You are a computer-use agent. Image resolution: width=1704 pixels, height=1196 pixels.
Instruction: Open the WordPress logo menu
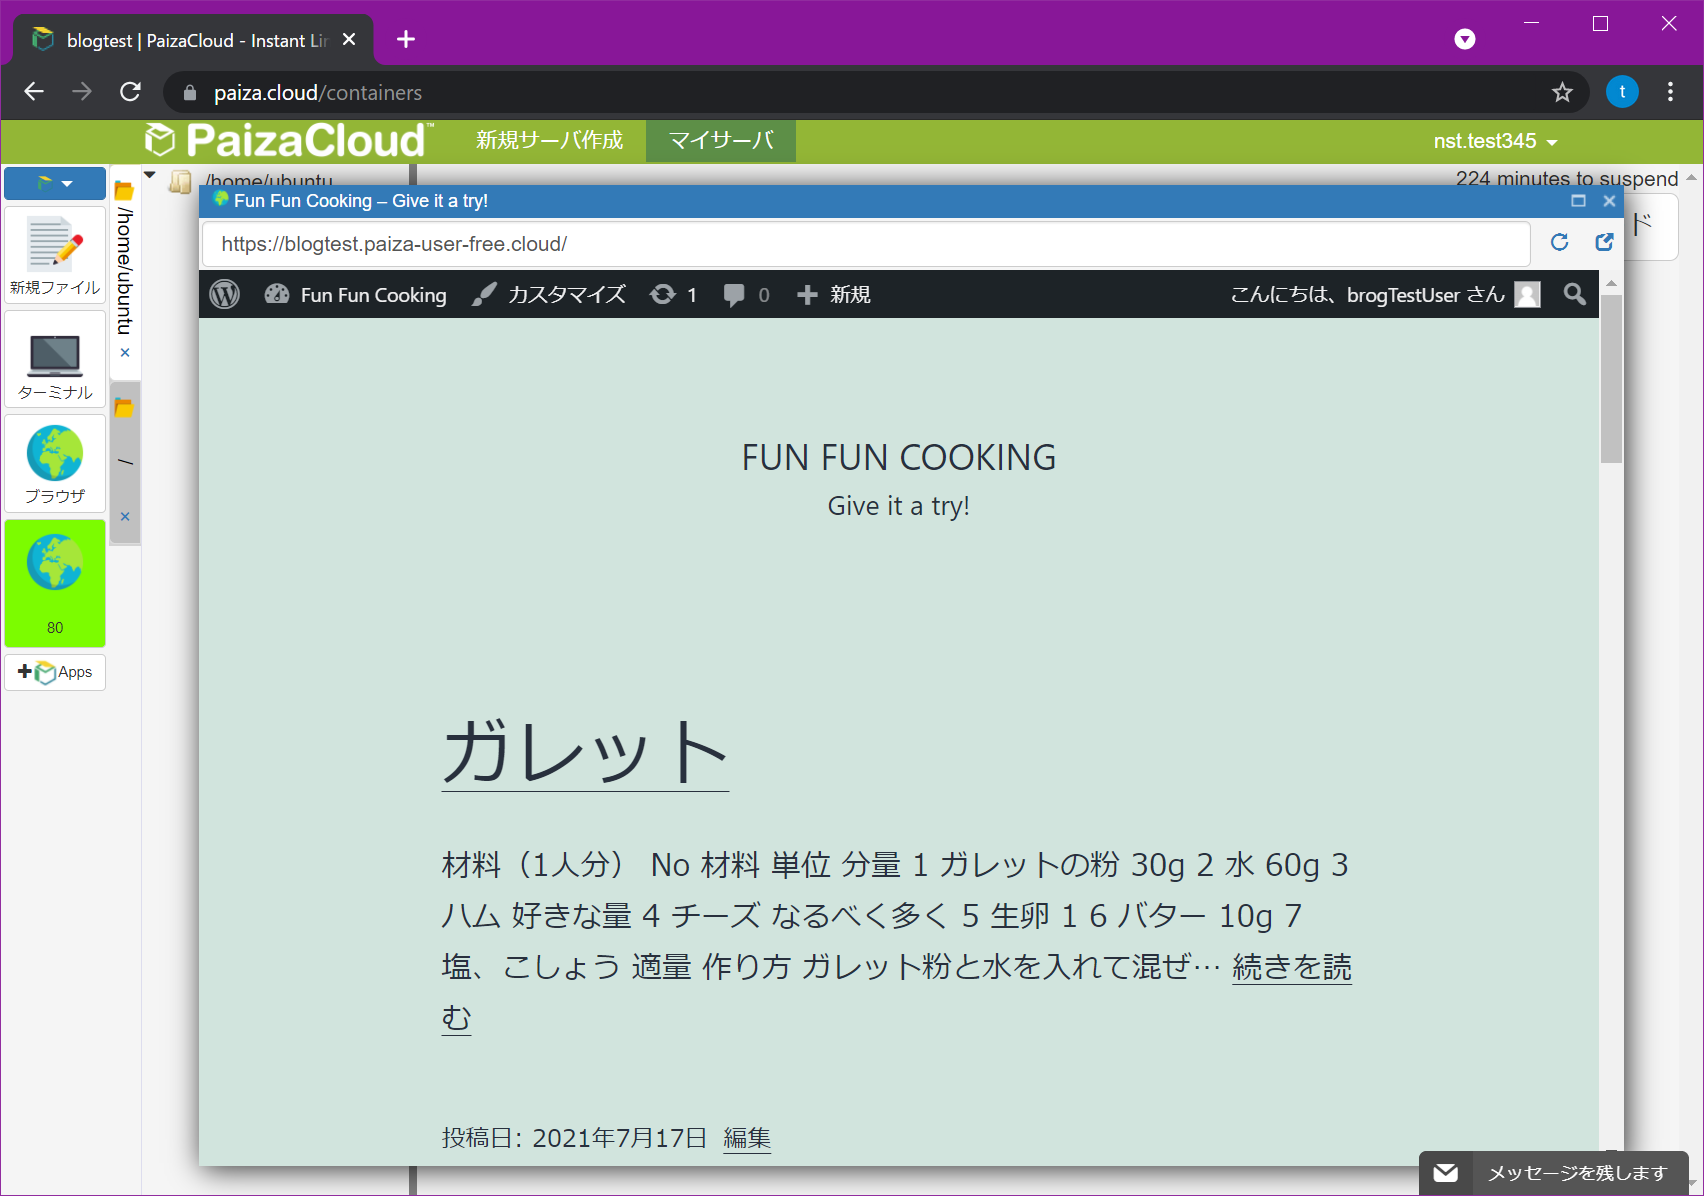(x=225, y=295)
